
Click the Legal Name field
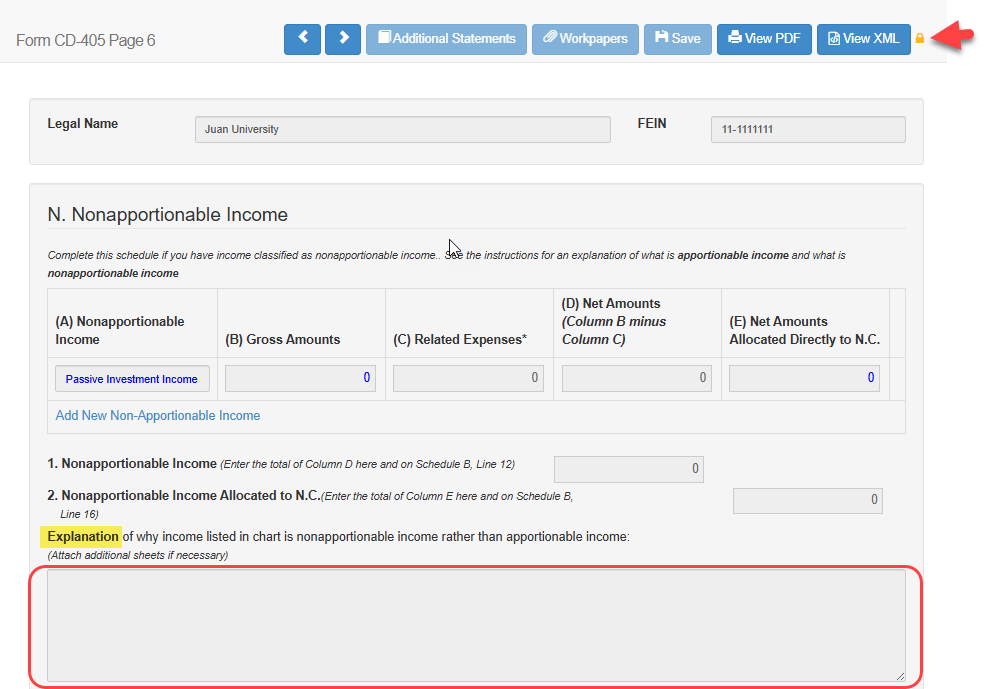[x=402, y=130]
